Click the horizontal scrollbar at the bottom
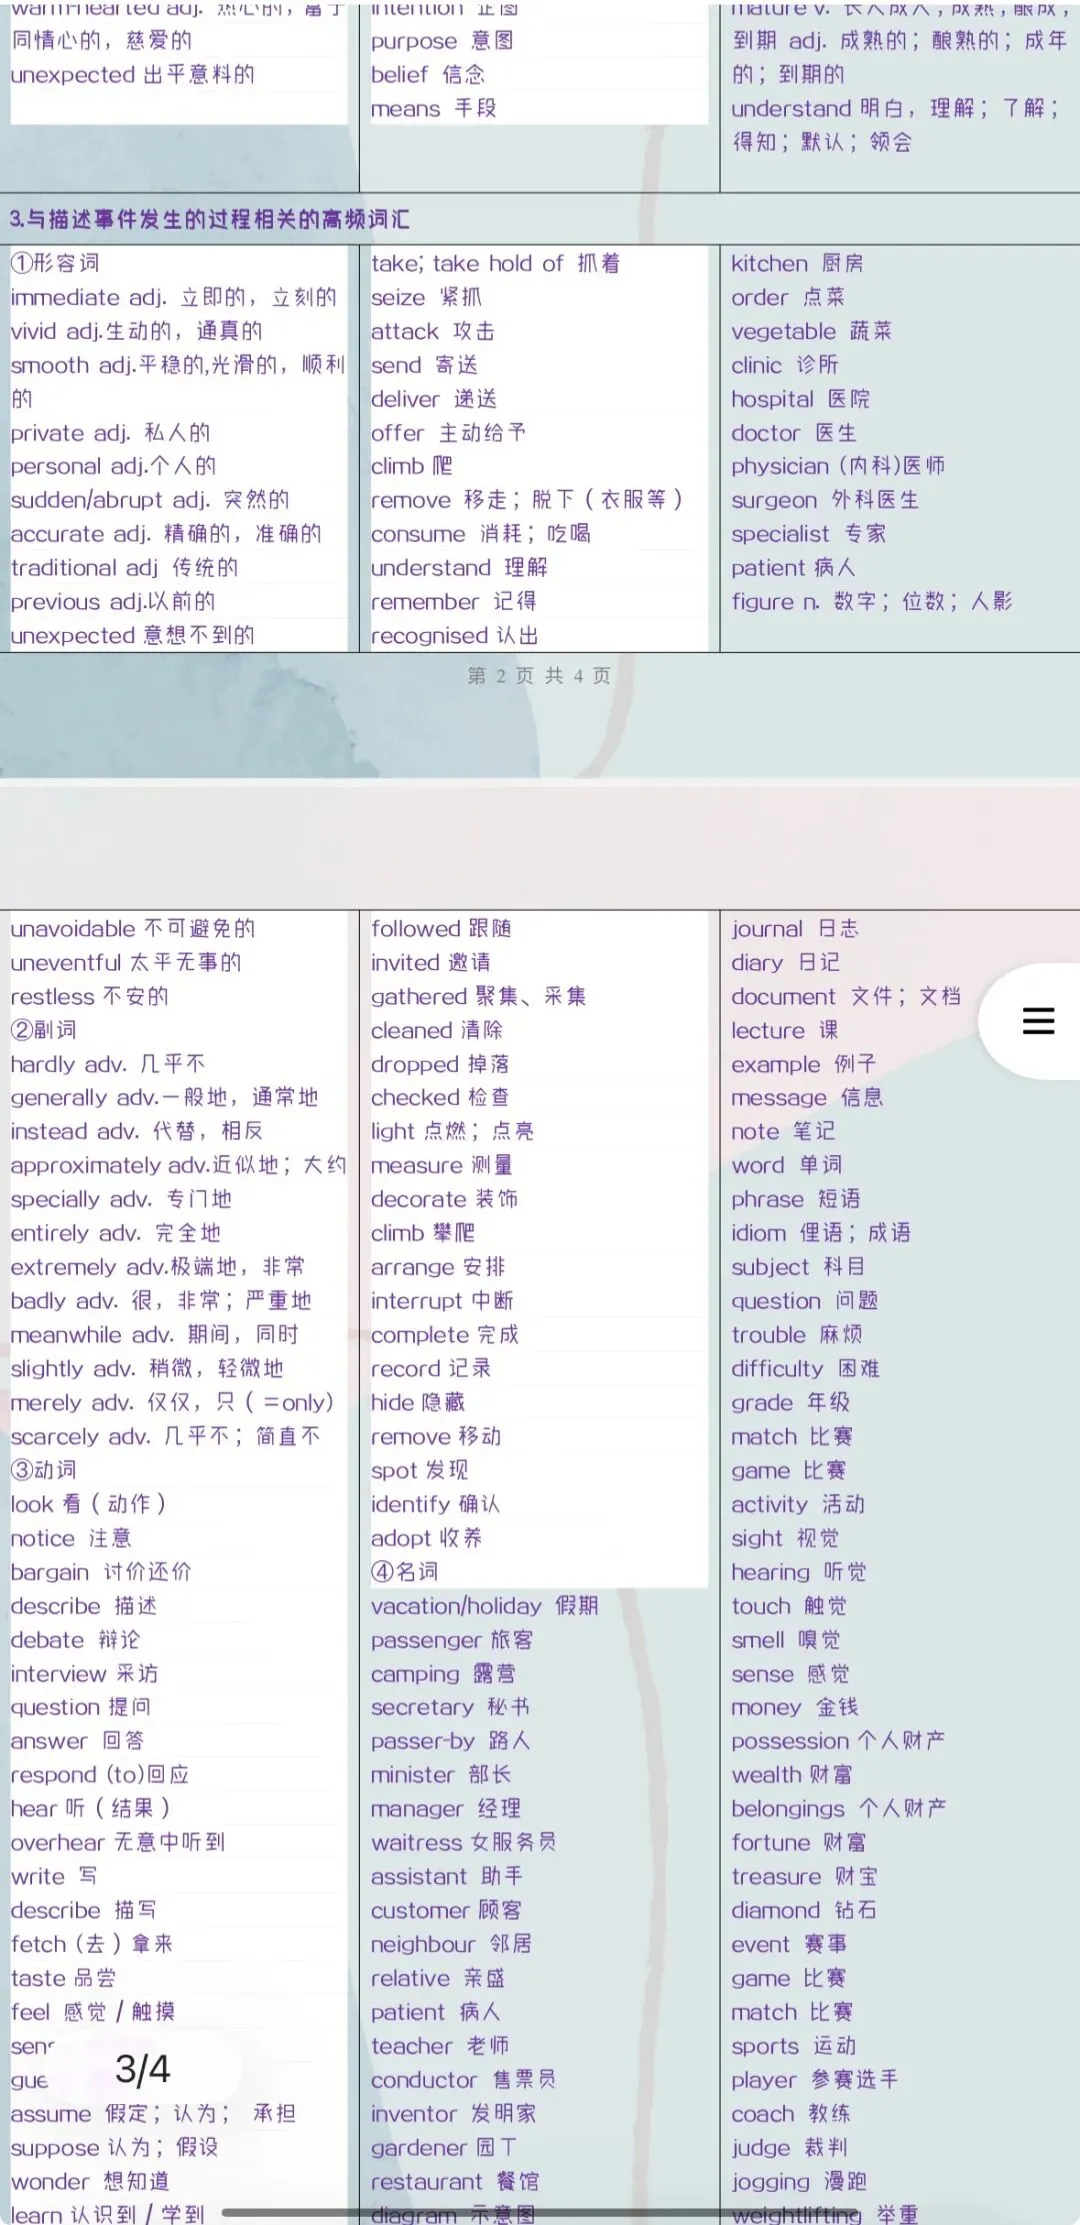 (x=540, y=2213)
